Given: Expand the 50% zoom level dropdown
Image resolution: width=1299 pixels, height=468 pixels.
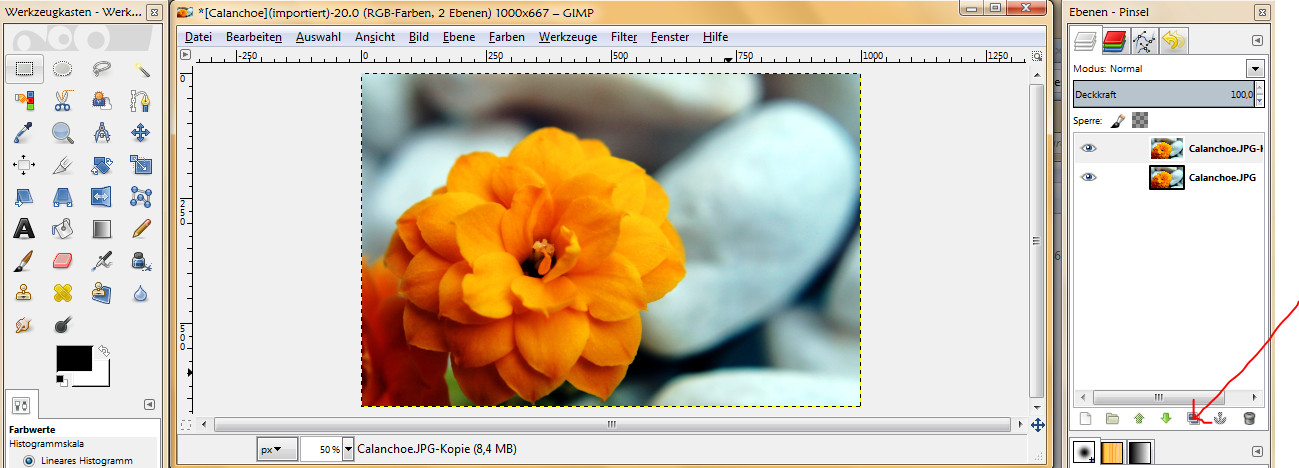Looking at the screenshot, I should 348,450.
